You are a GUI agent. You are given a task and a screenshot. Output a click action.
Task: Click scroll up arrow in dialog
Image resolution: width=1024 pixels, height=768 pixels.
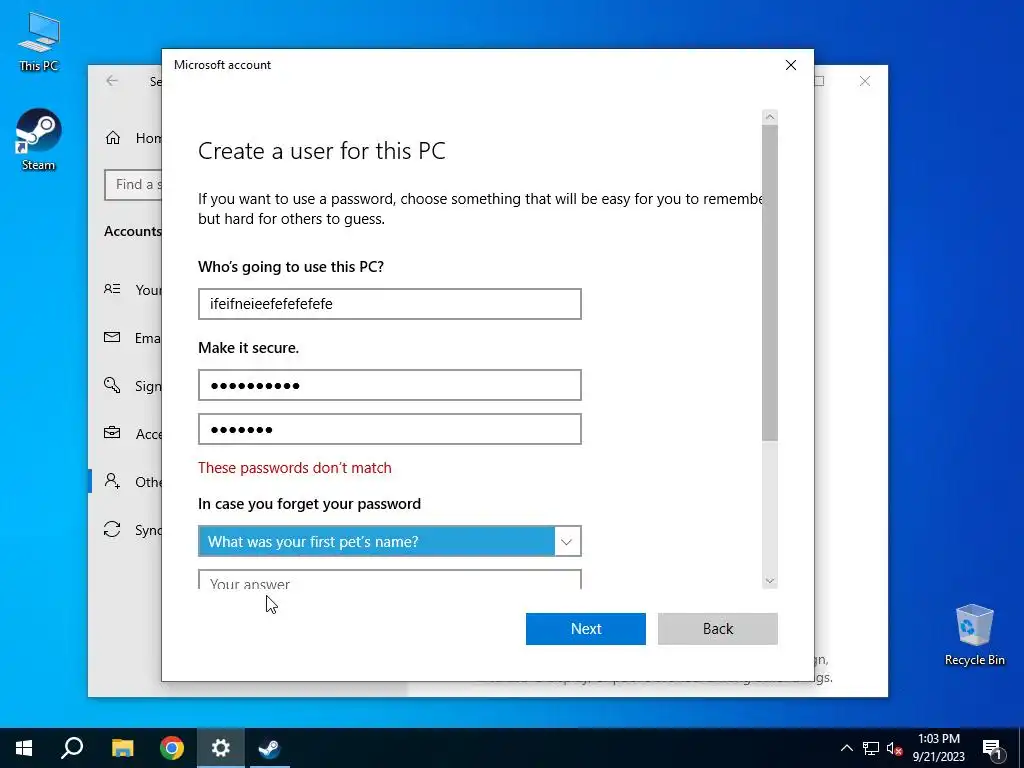coord(770,117)
